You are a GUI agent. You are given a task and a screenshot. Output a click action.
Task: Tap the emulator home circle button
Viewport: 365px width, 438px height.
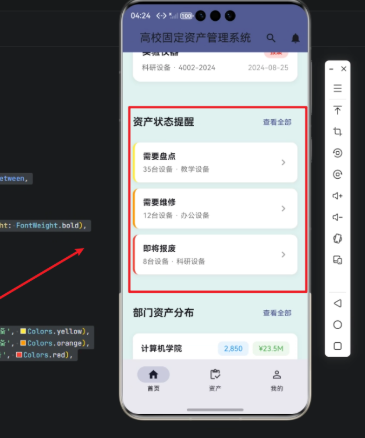point(337,325)
